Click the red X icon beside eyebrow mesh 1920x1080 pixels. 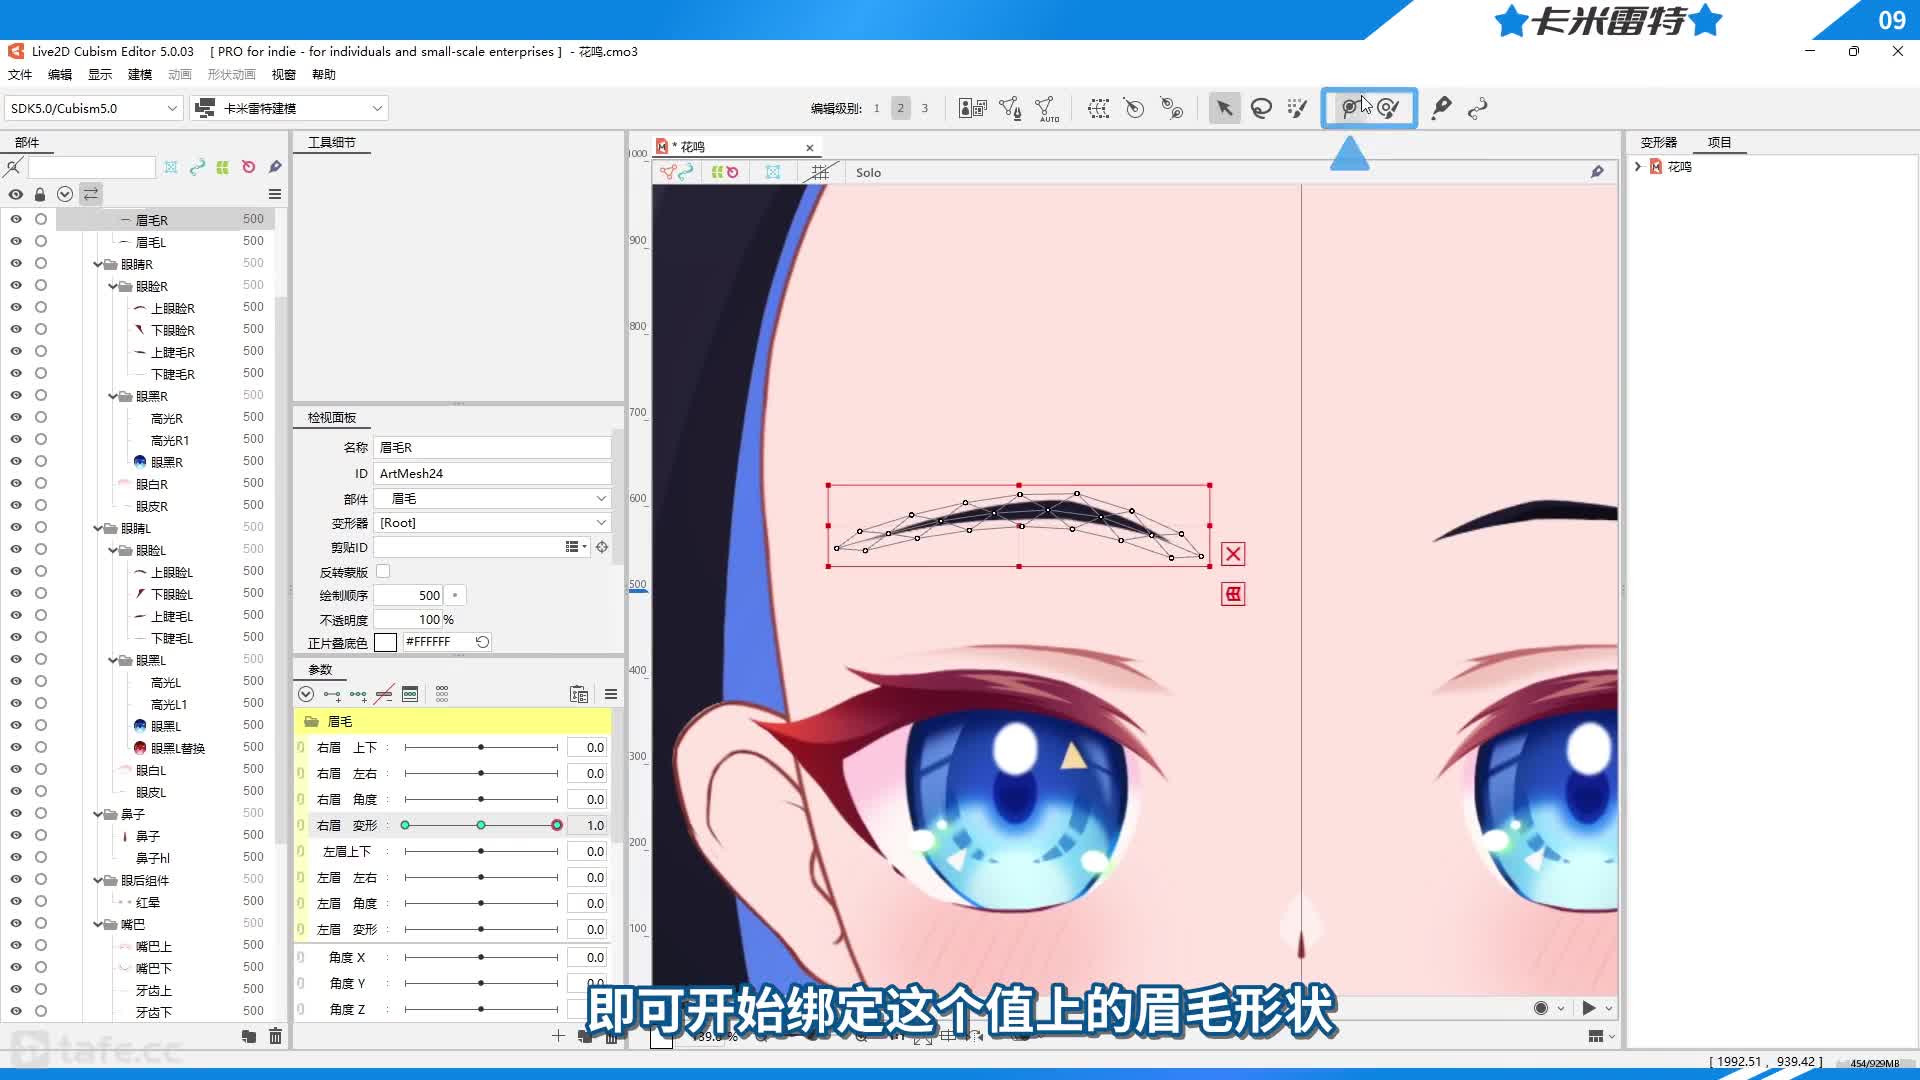[1233, 554]
